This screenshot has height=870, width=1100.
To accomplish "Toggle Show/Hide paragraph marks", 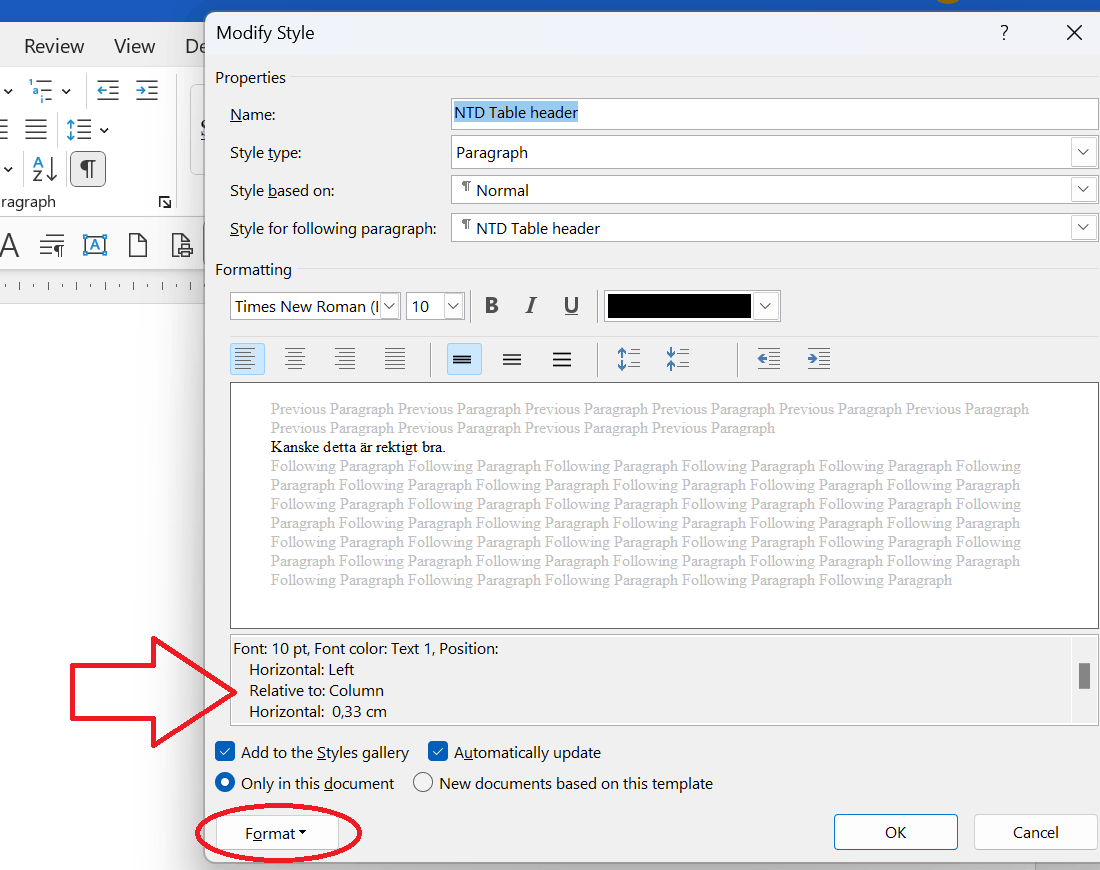I will point(88,169).
